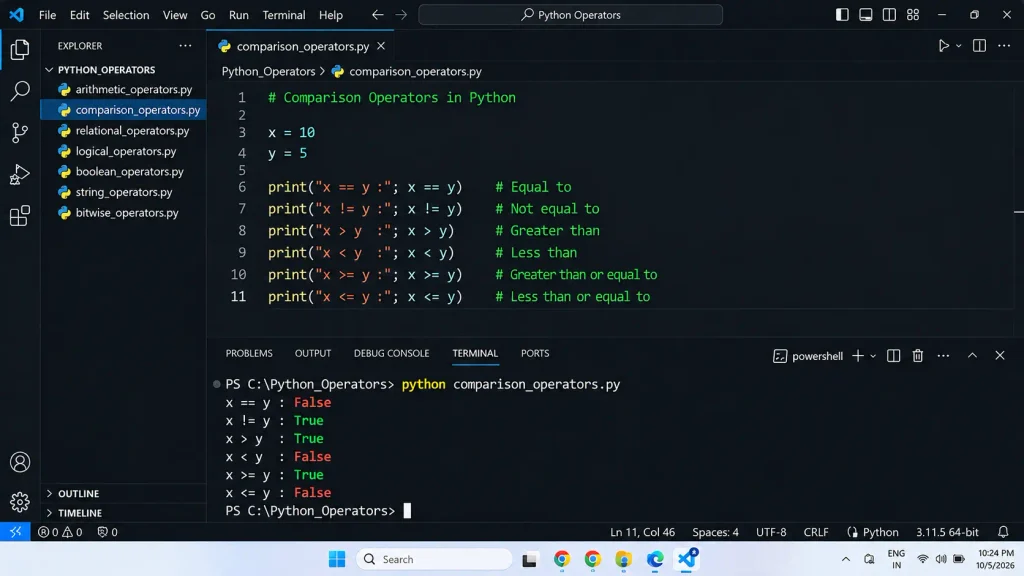Viewport: 1024px width, 576px height.
Task: Open string_operators.py file
Action: 123,192
